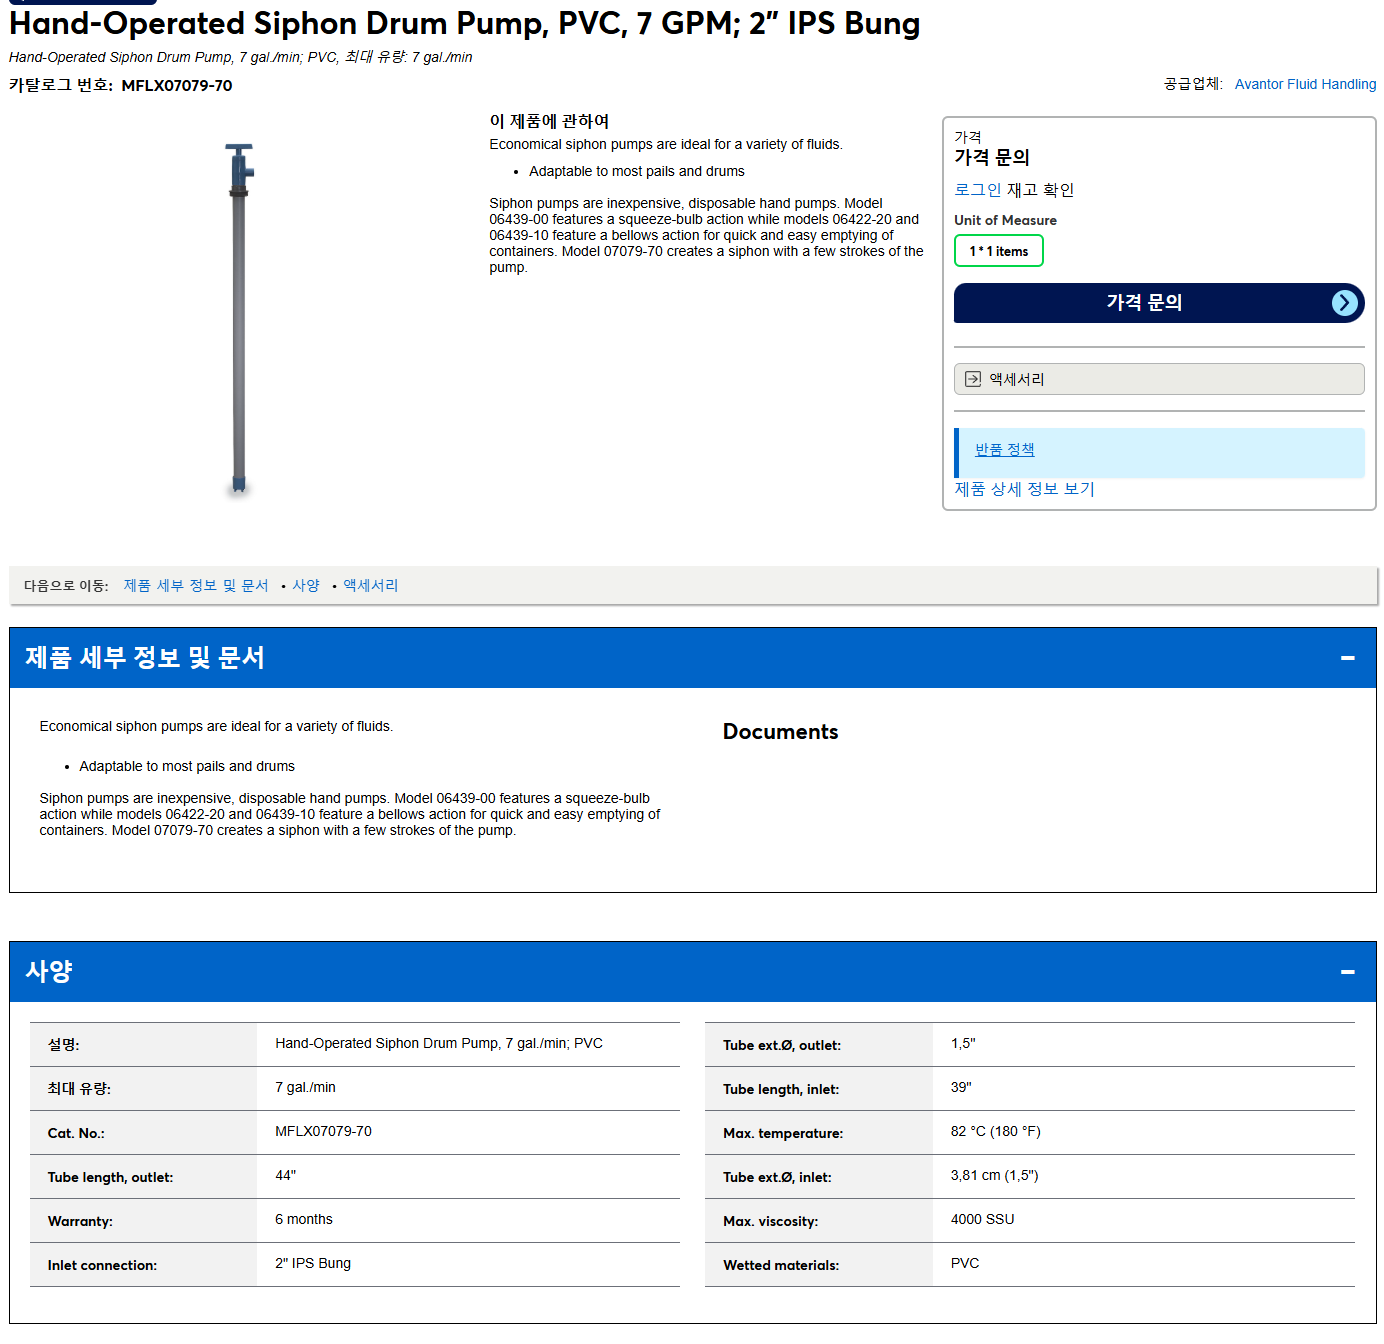
Task: Click the 82 °C (180 °F) temperature value
Action: pos(996,1132)
